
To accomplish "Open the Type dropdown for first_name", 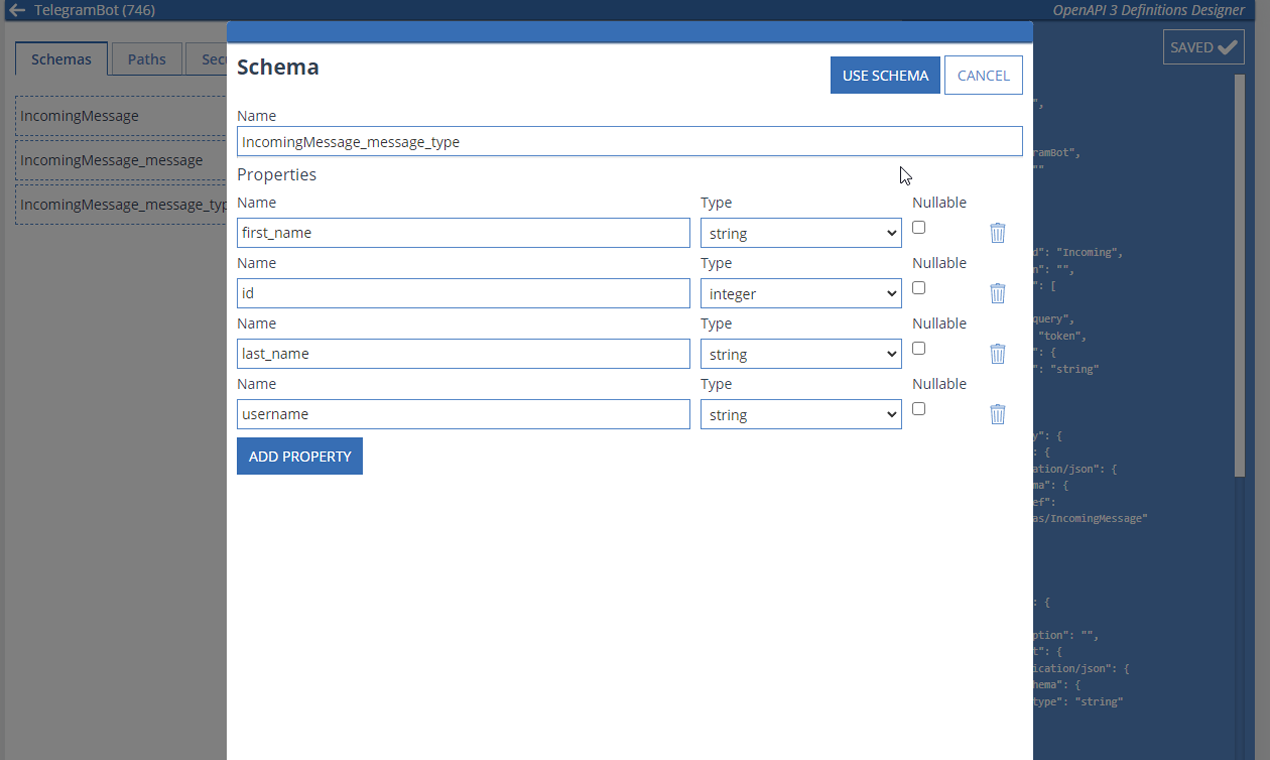I will pyautogui.click(x=801, y=233).
